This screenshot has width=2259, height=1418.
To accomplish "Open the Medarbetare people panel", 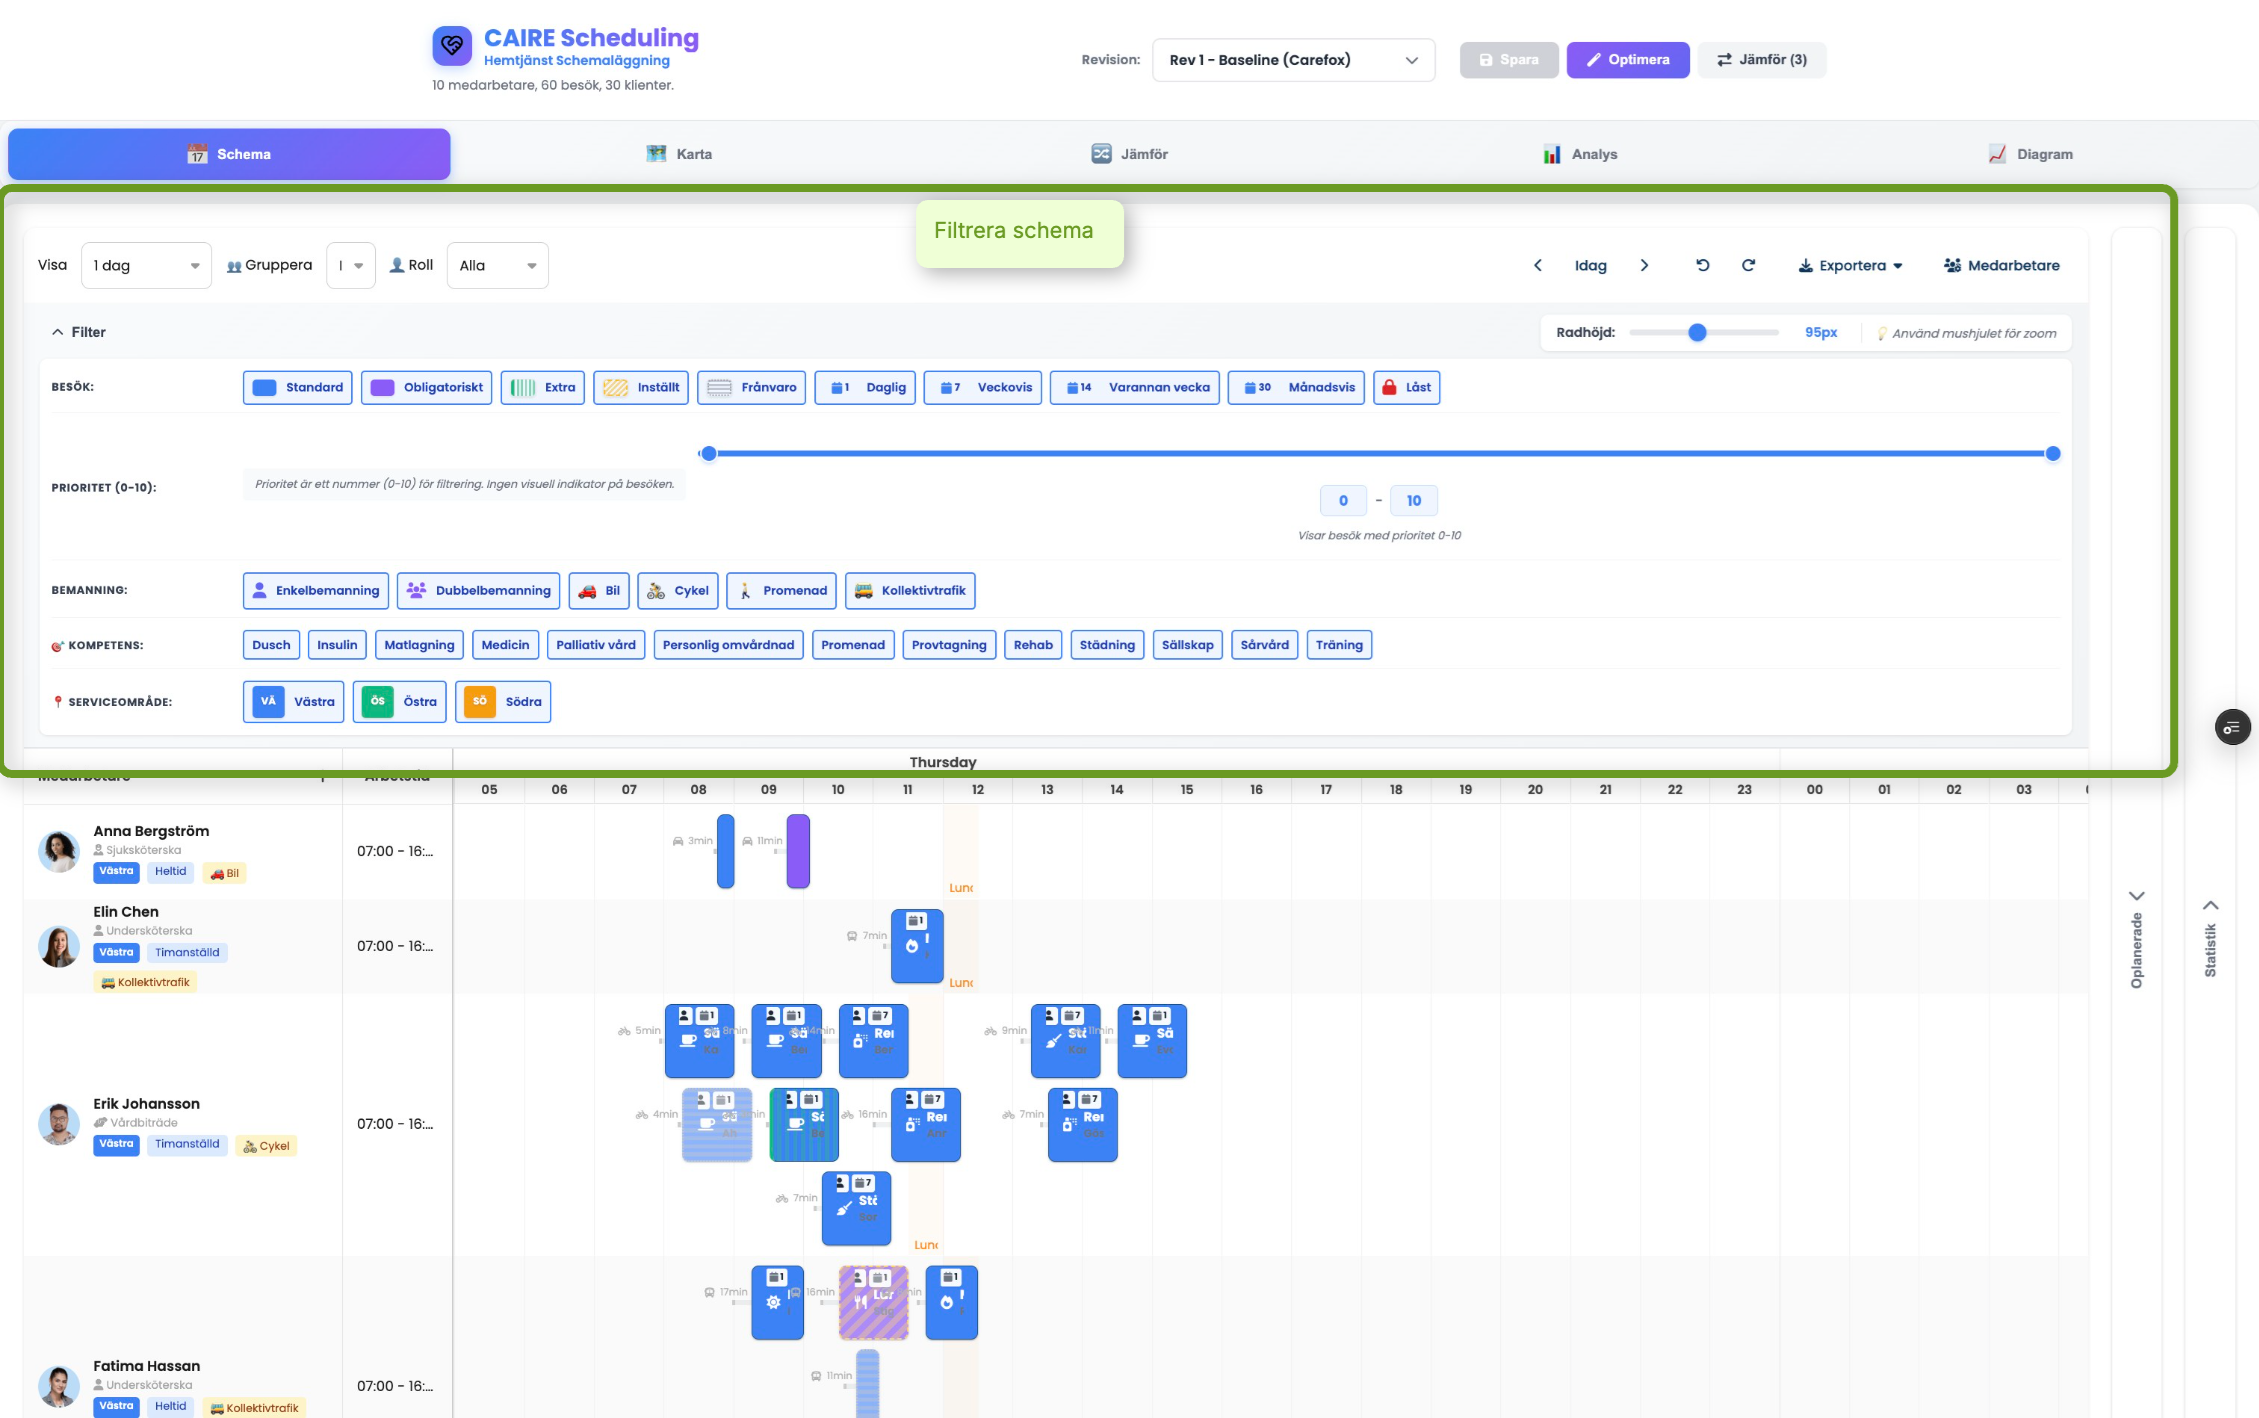I will point(2001,265).
